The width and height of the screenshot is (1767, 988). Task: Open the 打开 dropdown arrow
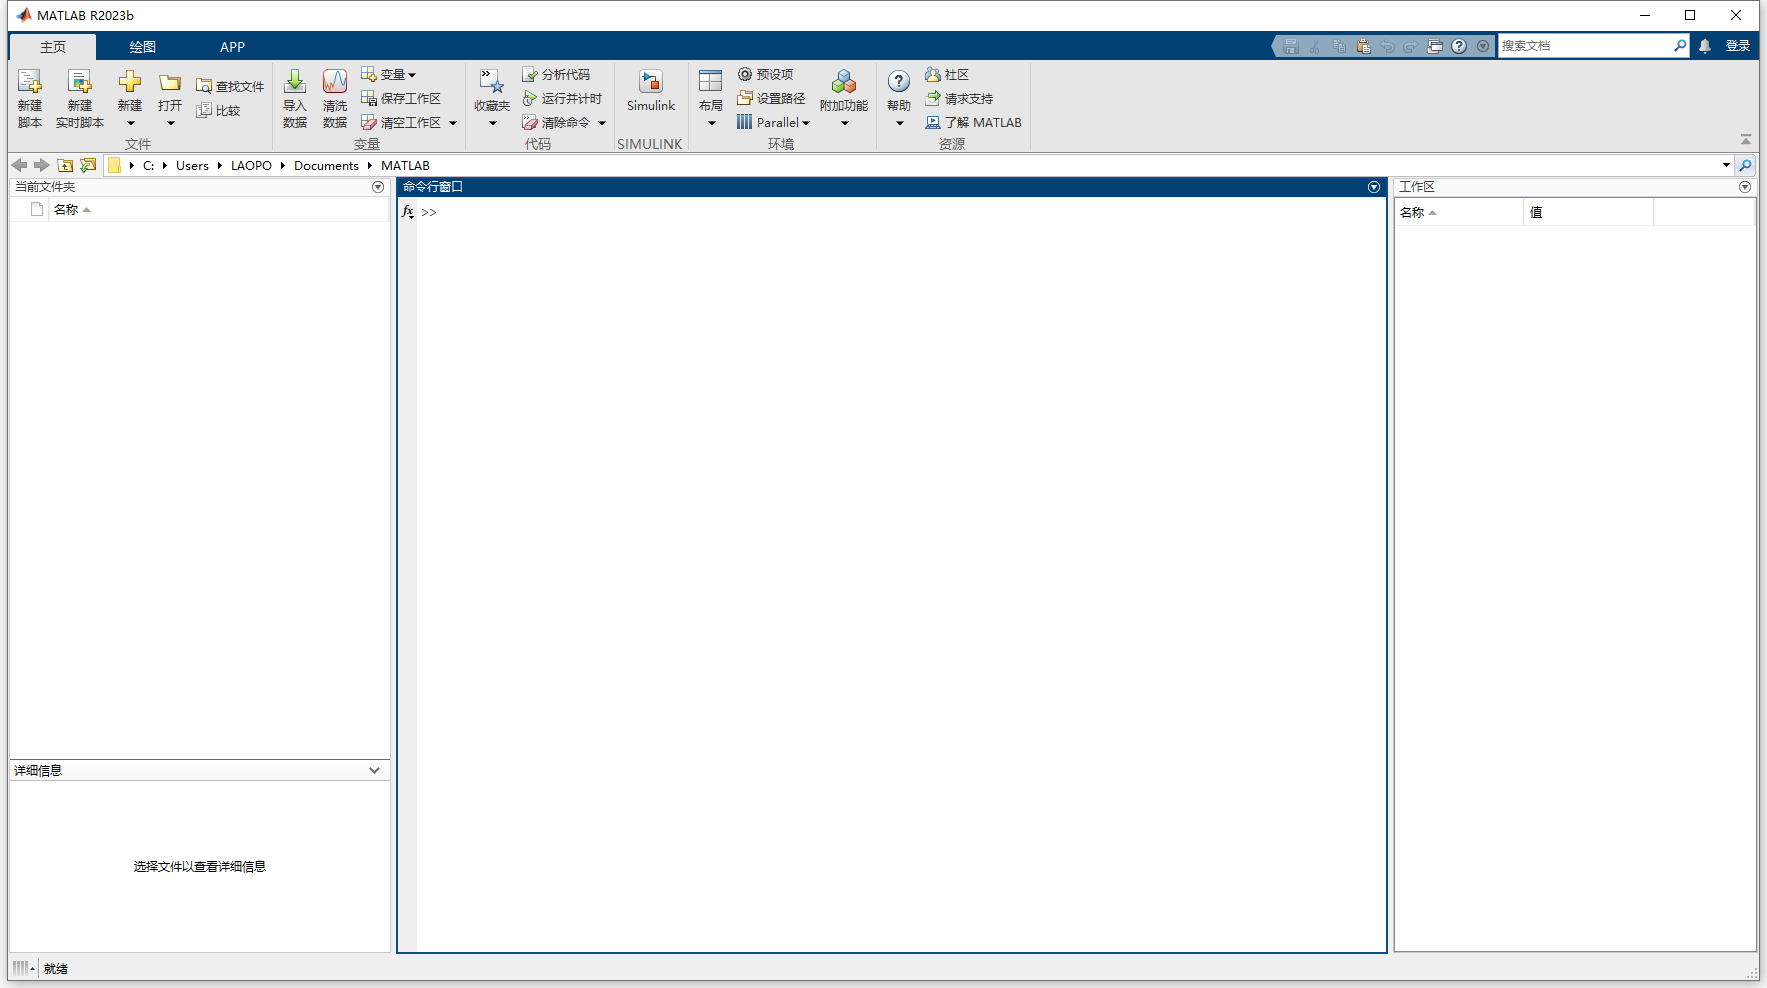click(x=170, y=123)
